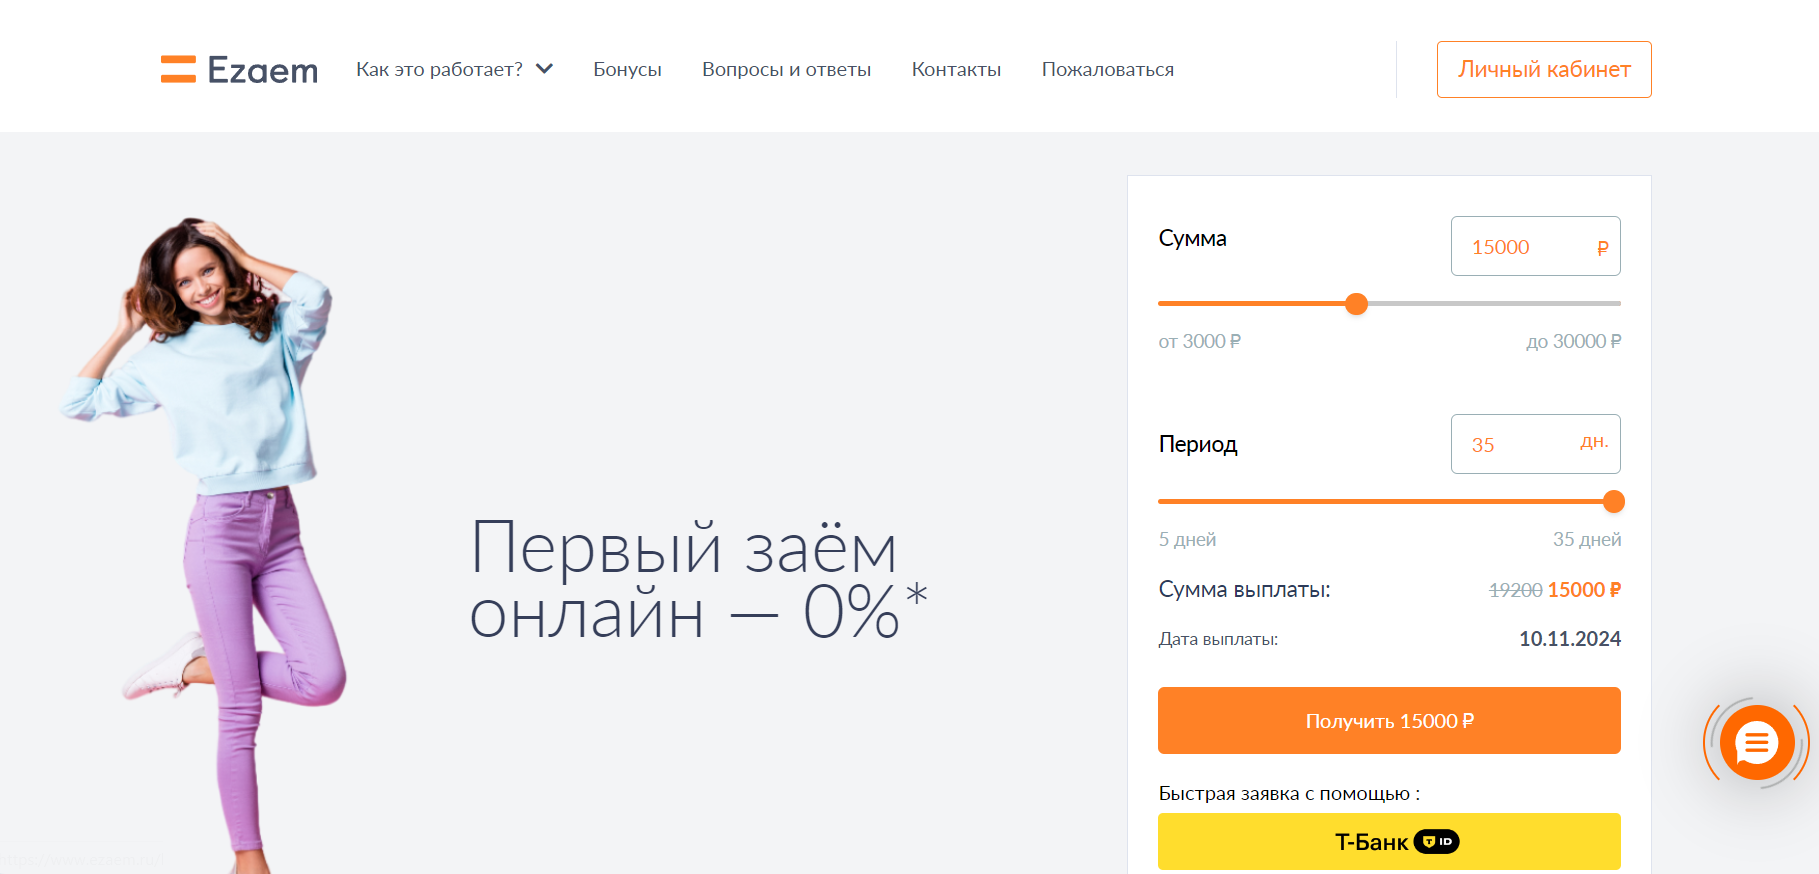This screenshot has height=874, width=1819.
Task: Click the woman's photo in the banner
Action: [205, 545]
